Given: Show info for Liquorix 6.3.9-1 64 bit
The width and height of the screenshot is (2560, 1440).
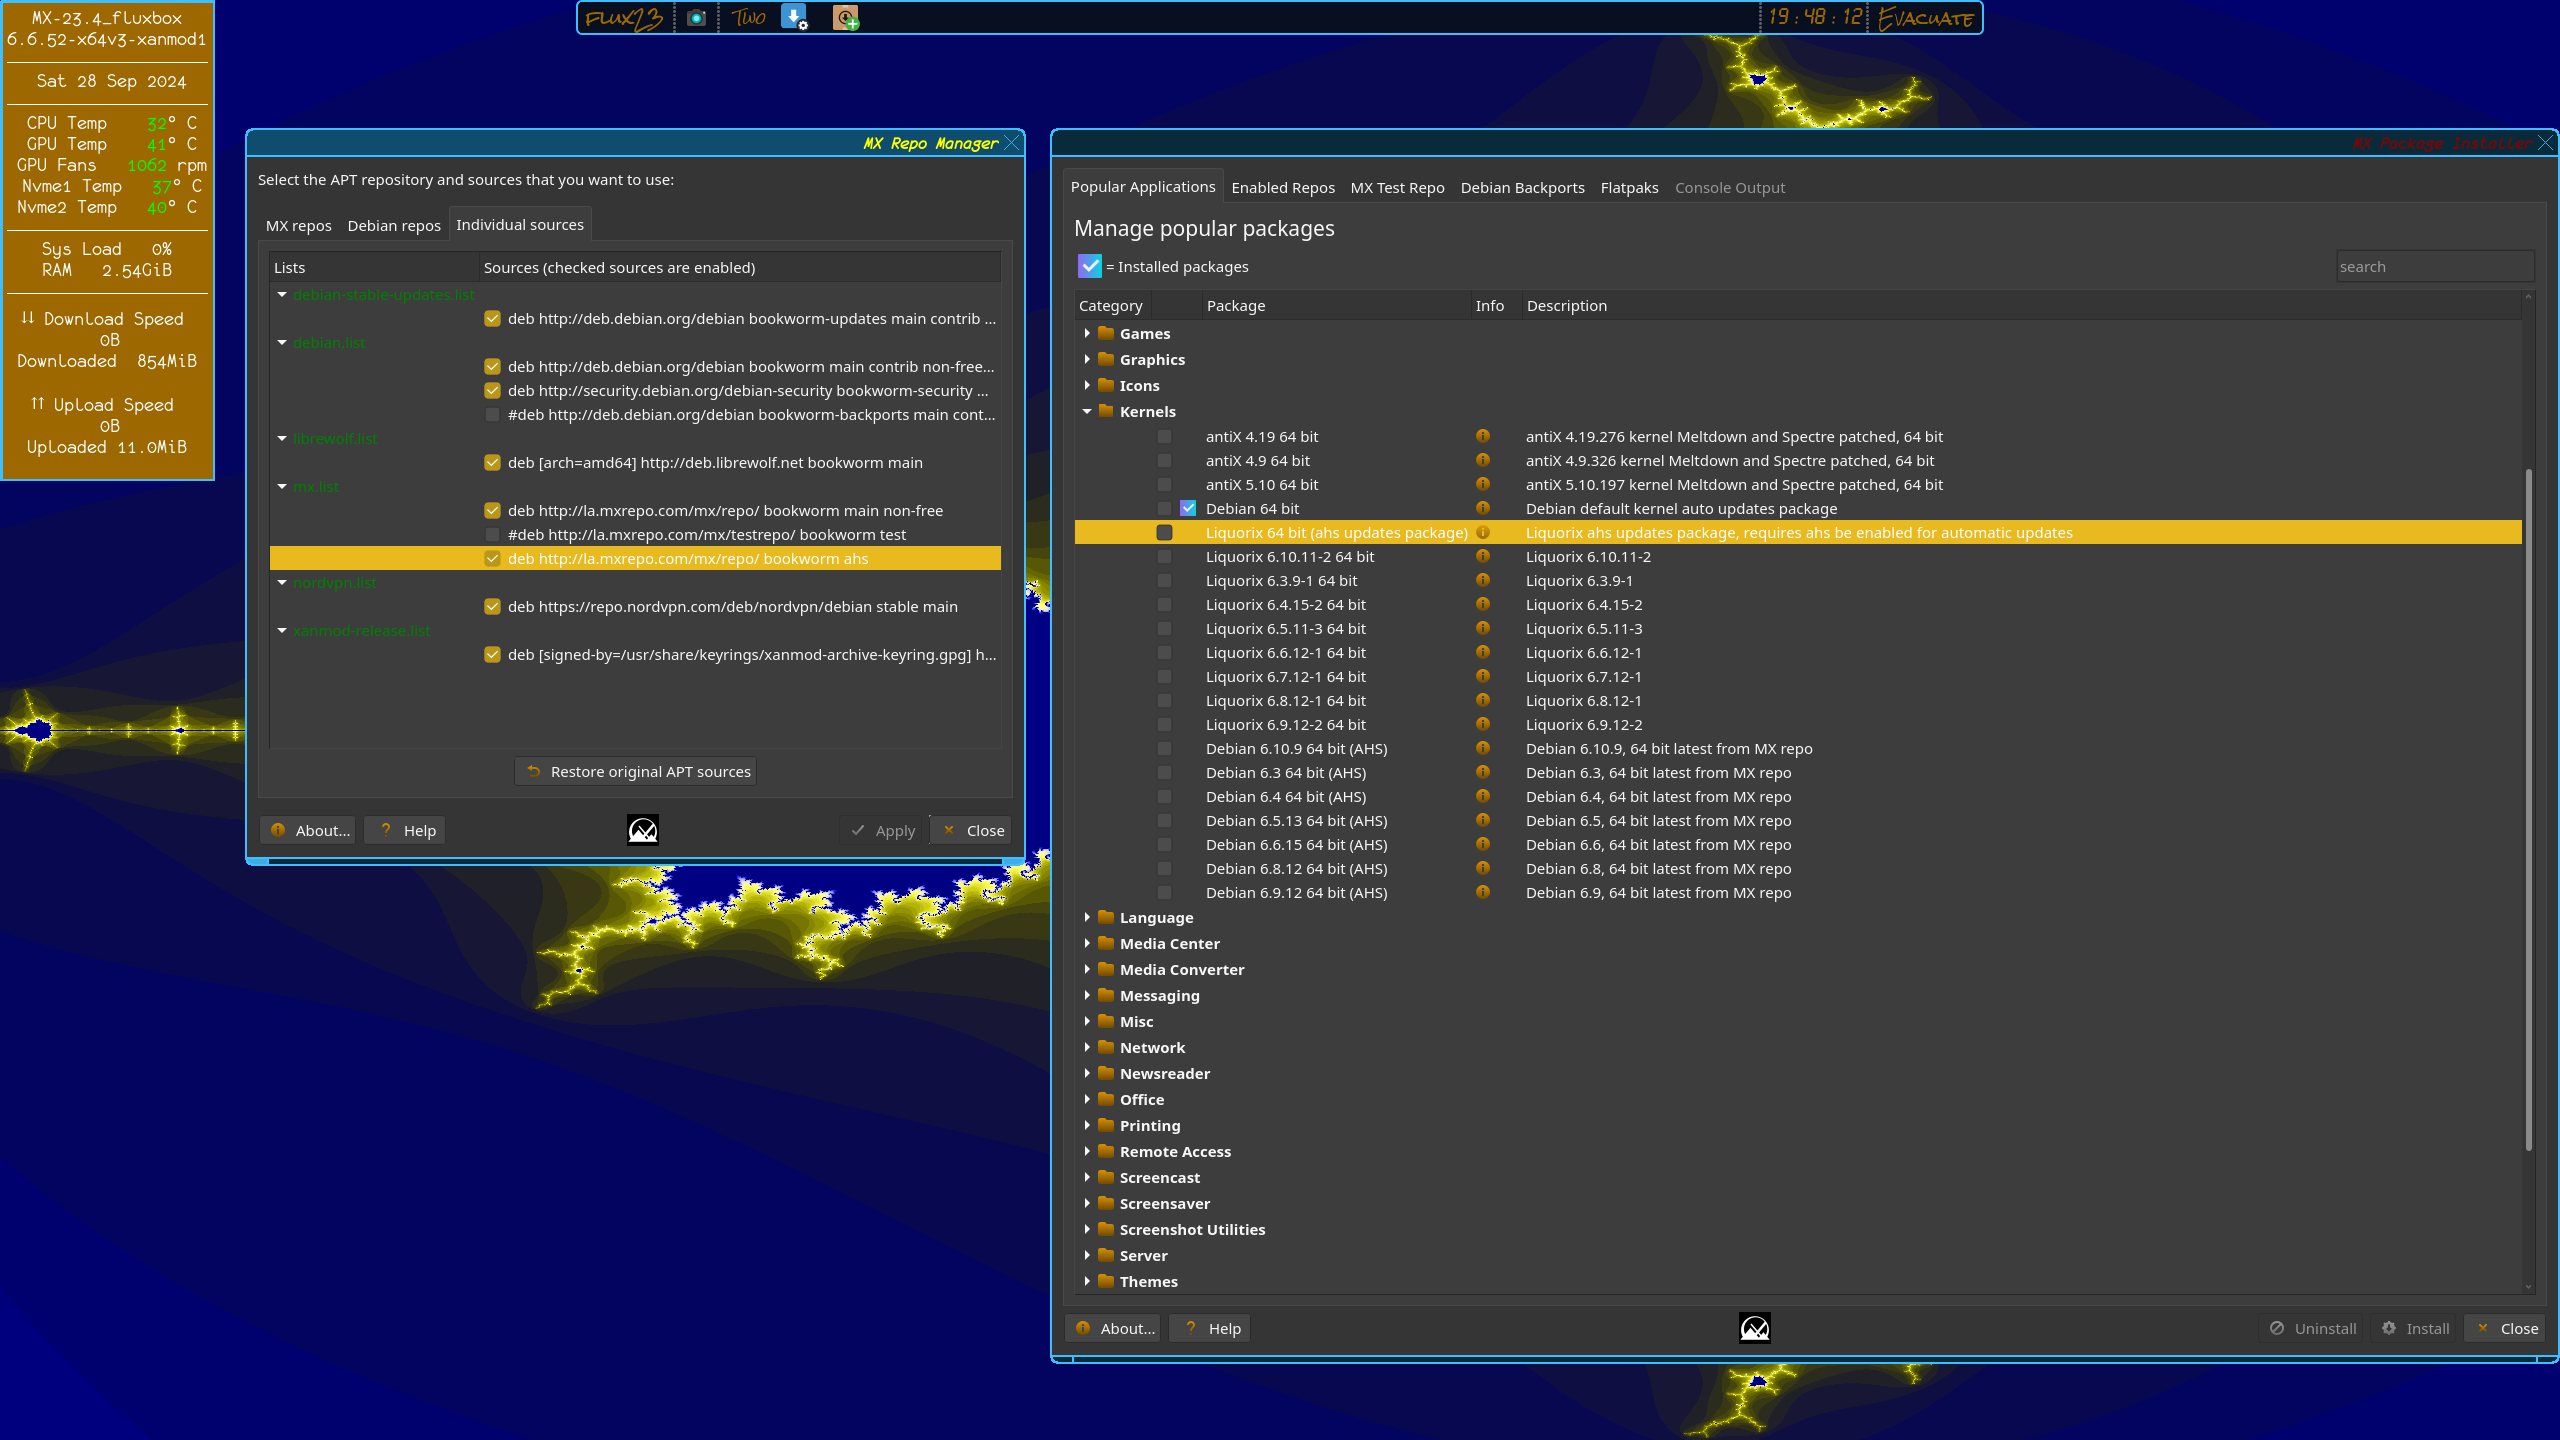Looking at the screenshot, I should tap(1482, 580).
